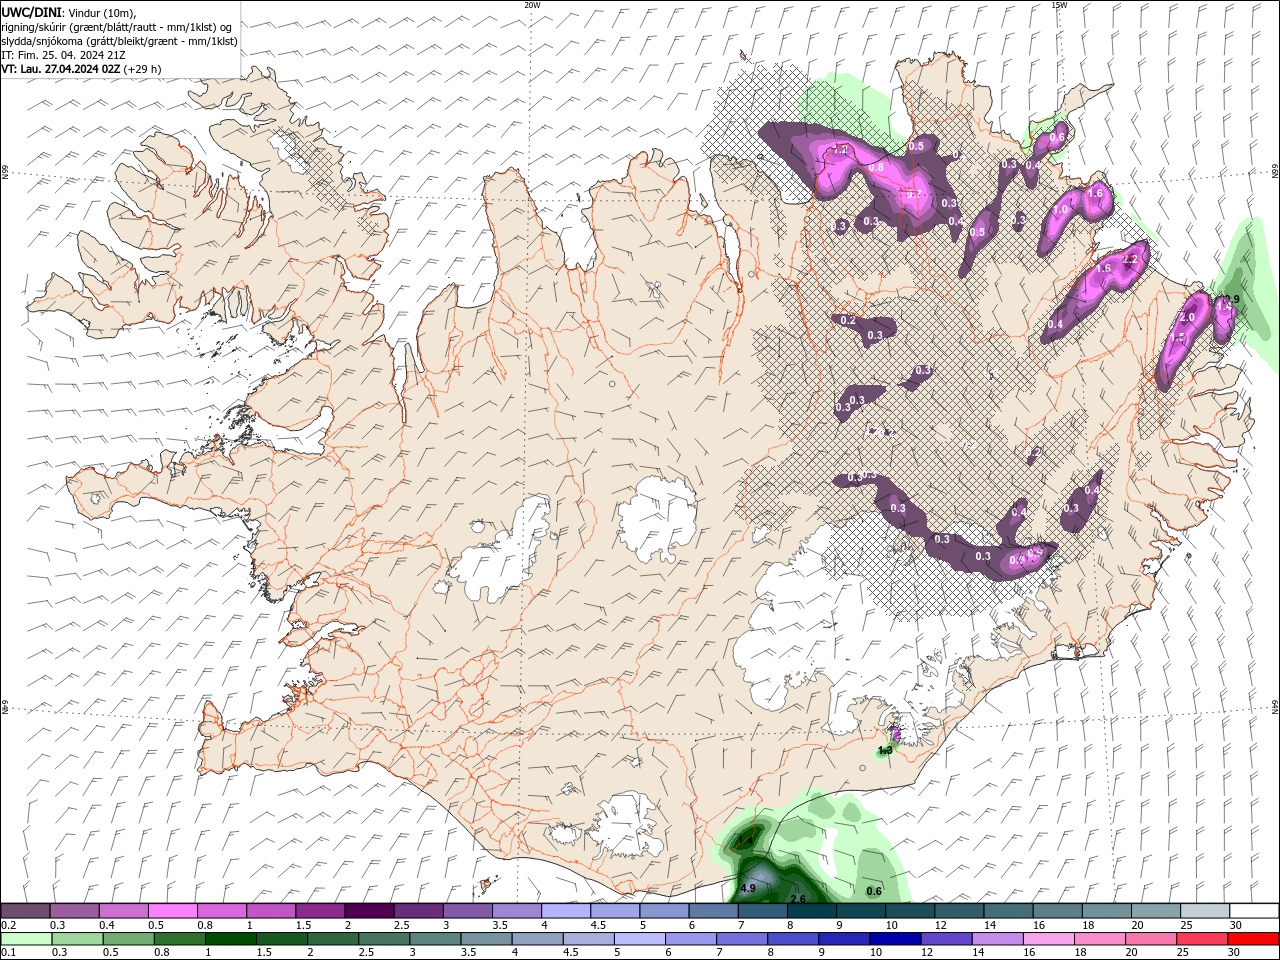This screenshot has width=1280, height=960.
Task: Click the darkest green 1 mm rain swatch
Action: click(229, 939)
